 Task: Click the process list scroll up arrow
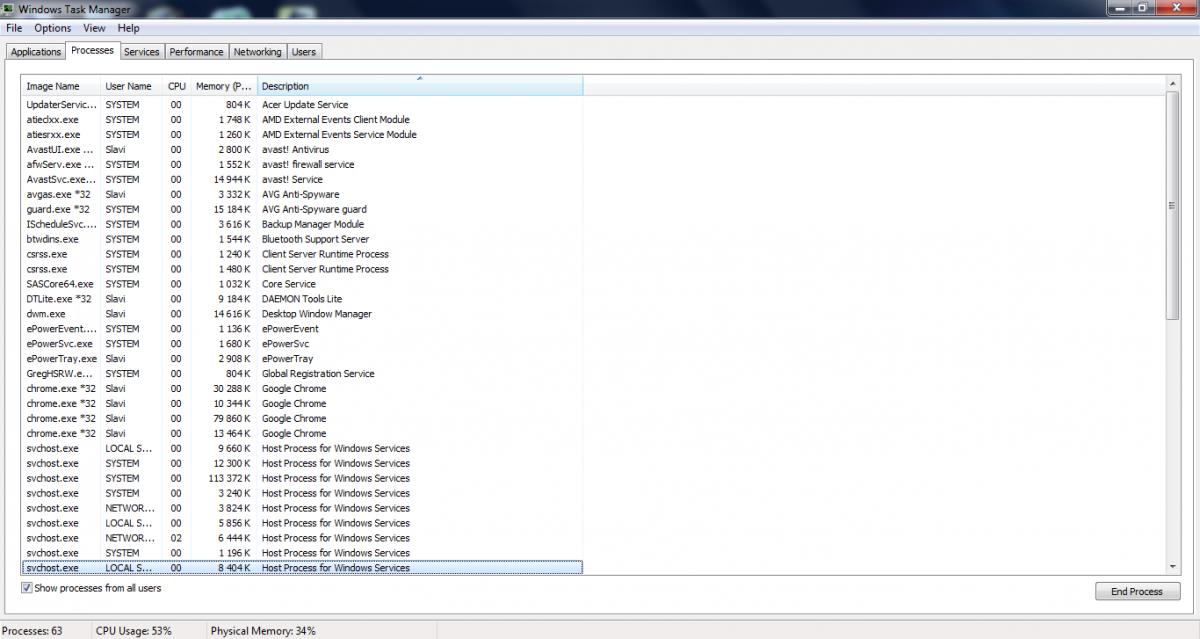point(1173,83)
